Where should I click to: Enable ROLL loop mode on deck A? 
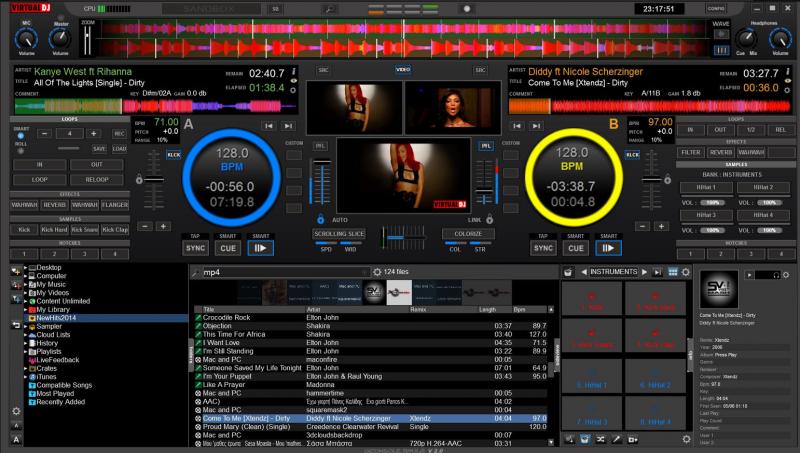(21, 150)
